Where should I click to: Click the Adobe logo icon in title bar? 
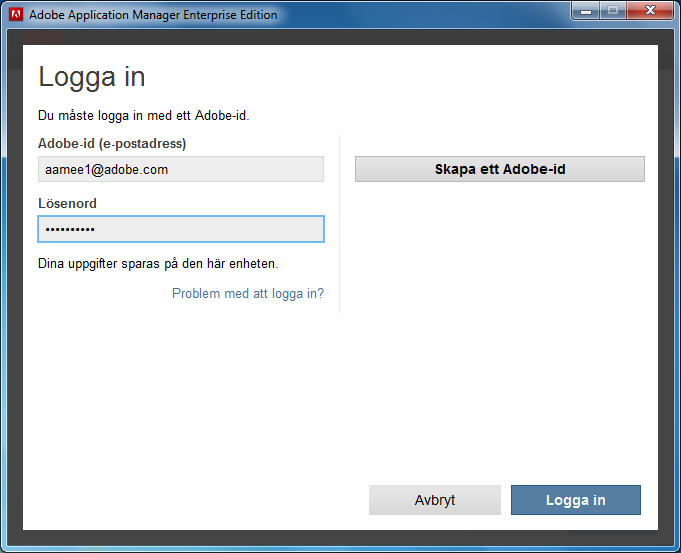click(16, 14)
